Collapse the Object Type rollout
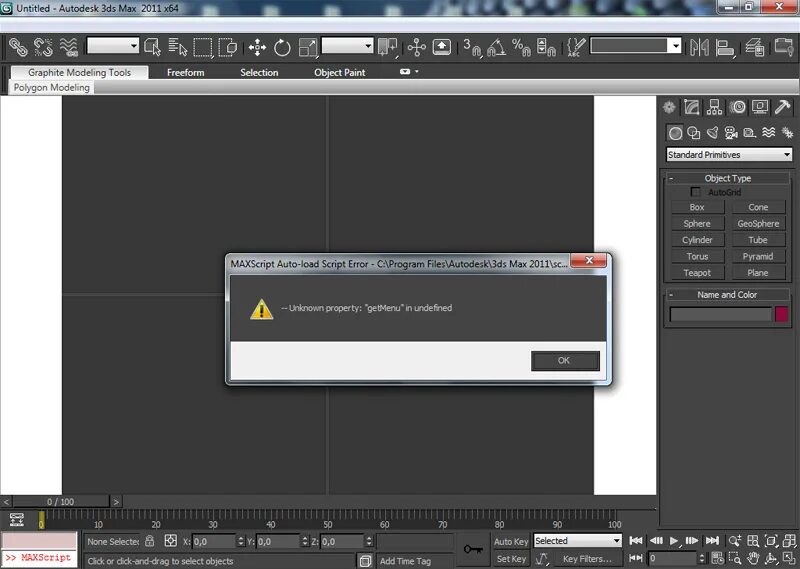Screen dimensions: 800x569 point(728,178)
